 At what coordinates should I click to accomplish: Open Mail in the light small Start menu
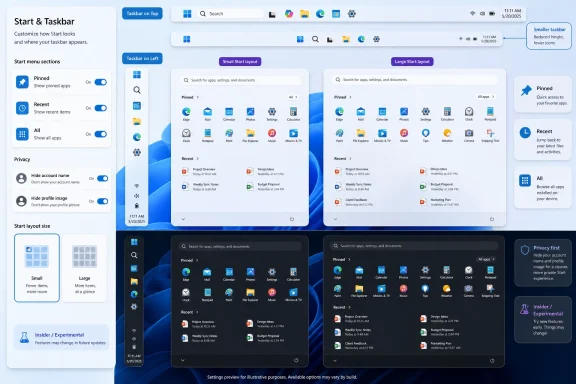click(208, 114)
